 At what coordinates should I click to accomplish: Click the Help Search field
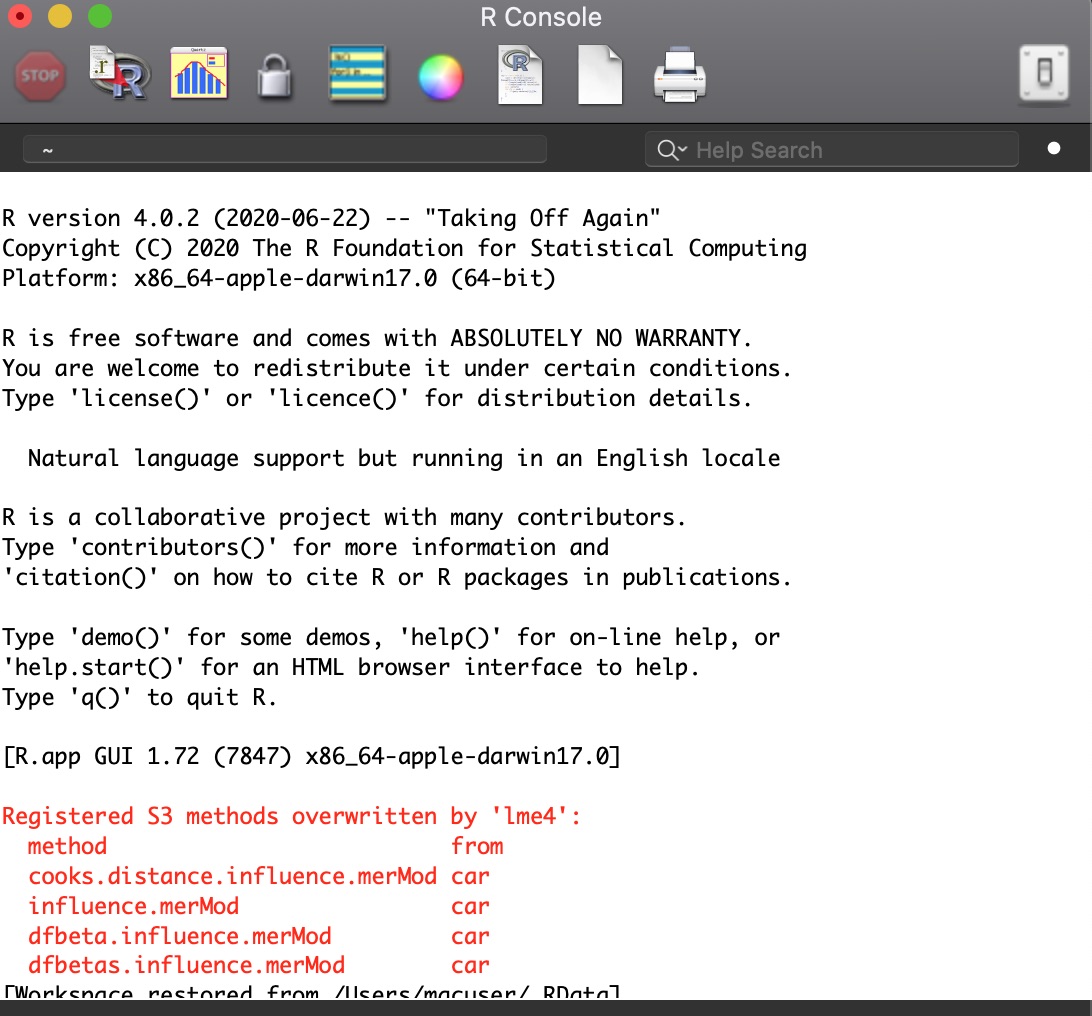click(x=832, y=150)
